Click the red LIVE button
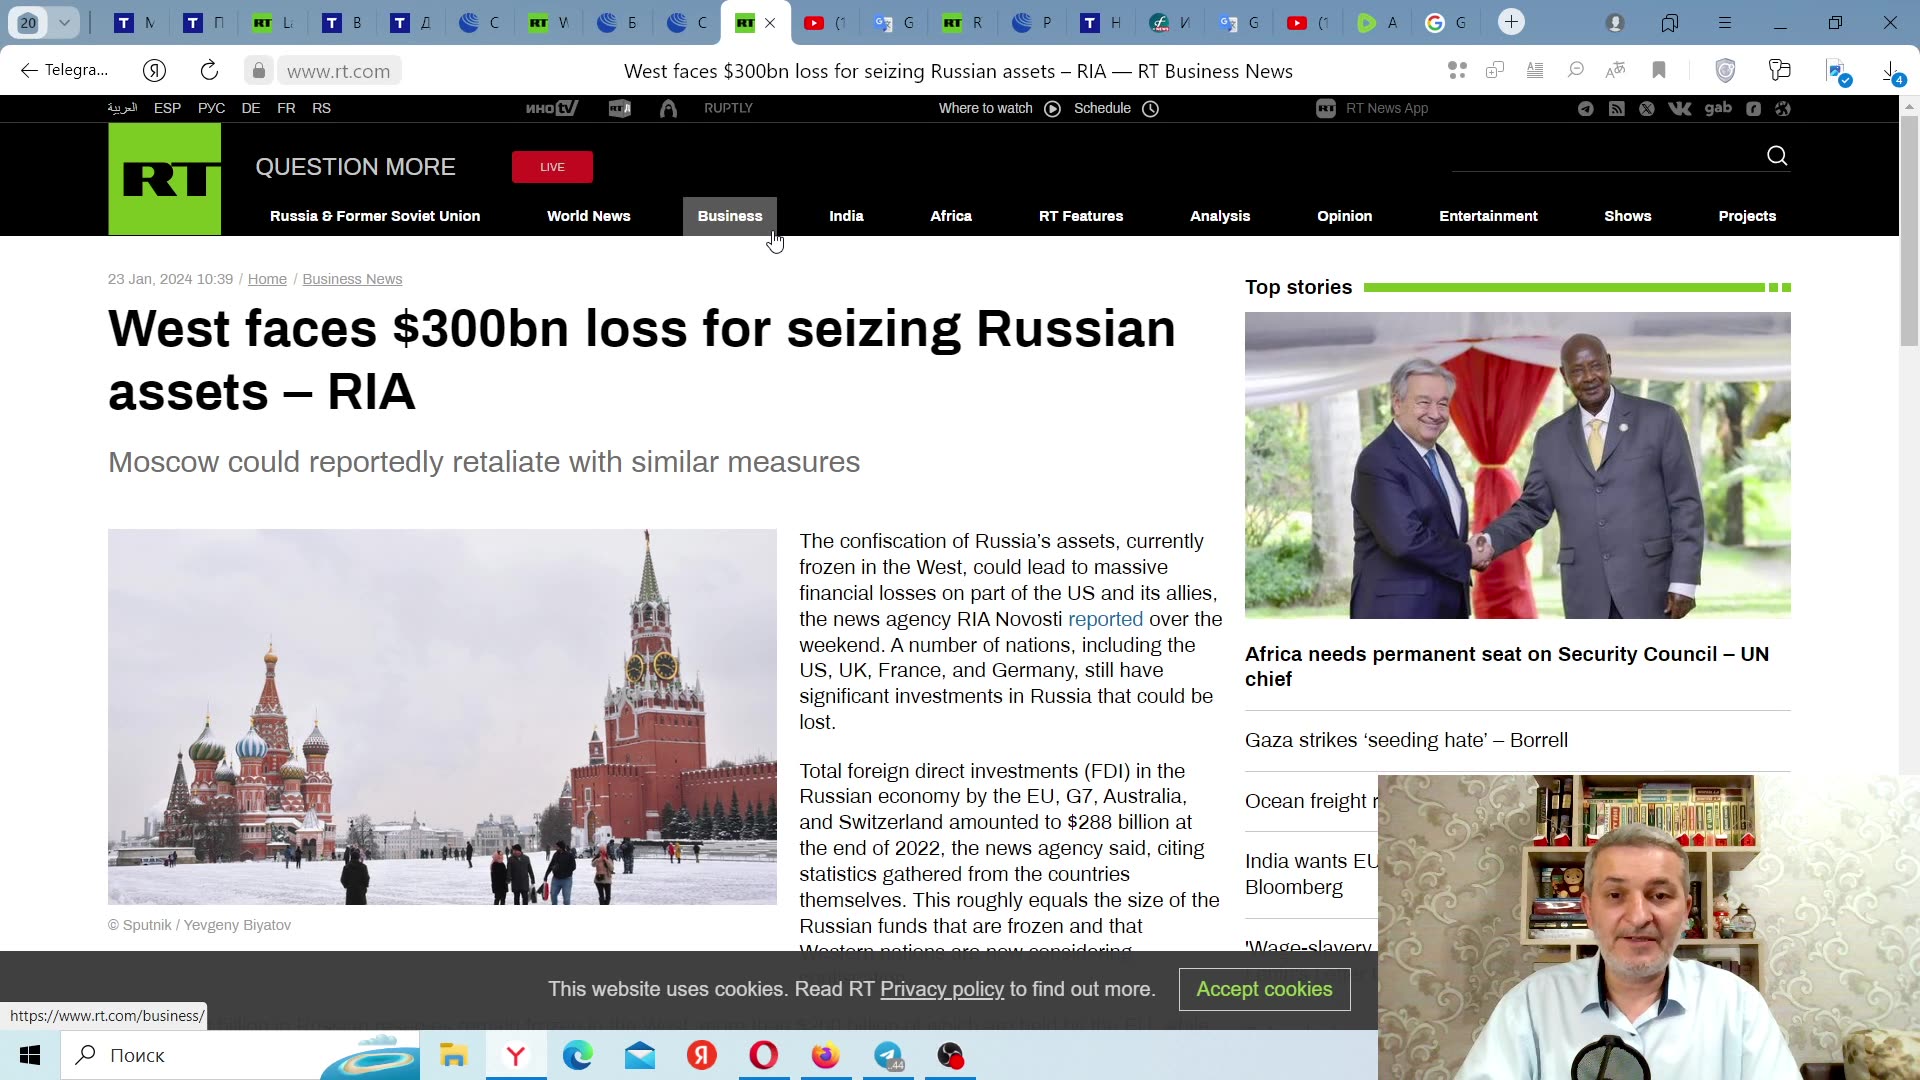The image size is (1920, 1080). pyautogui.click(x=552, y=167)
